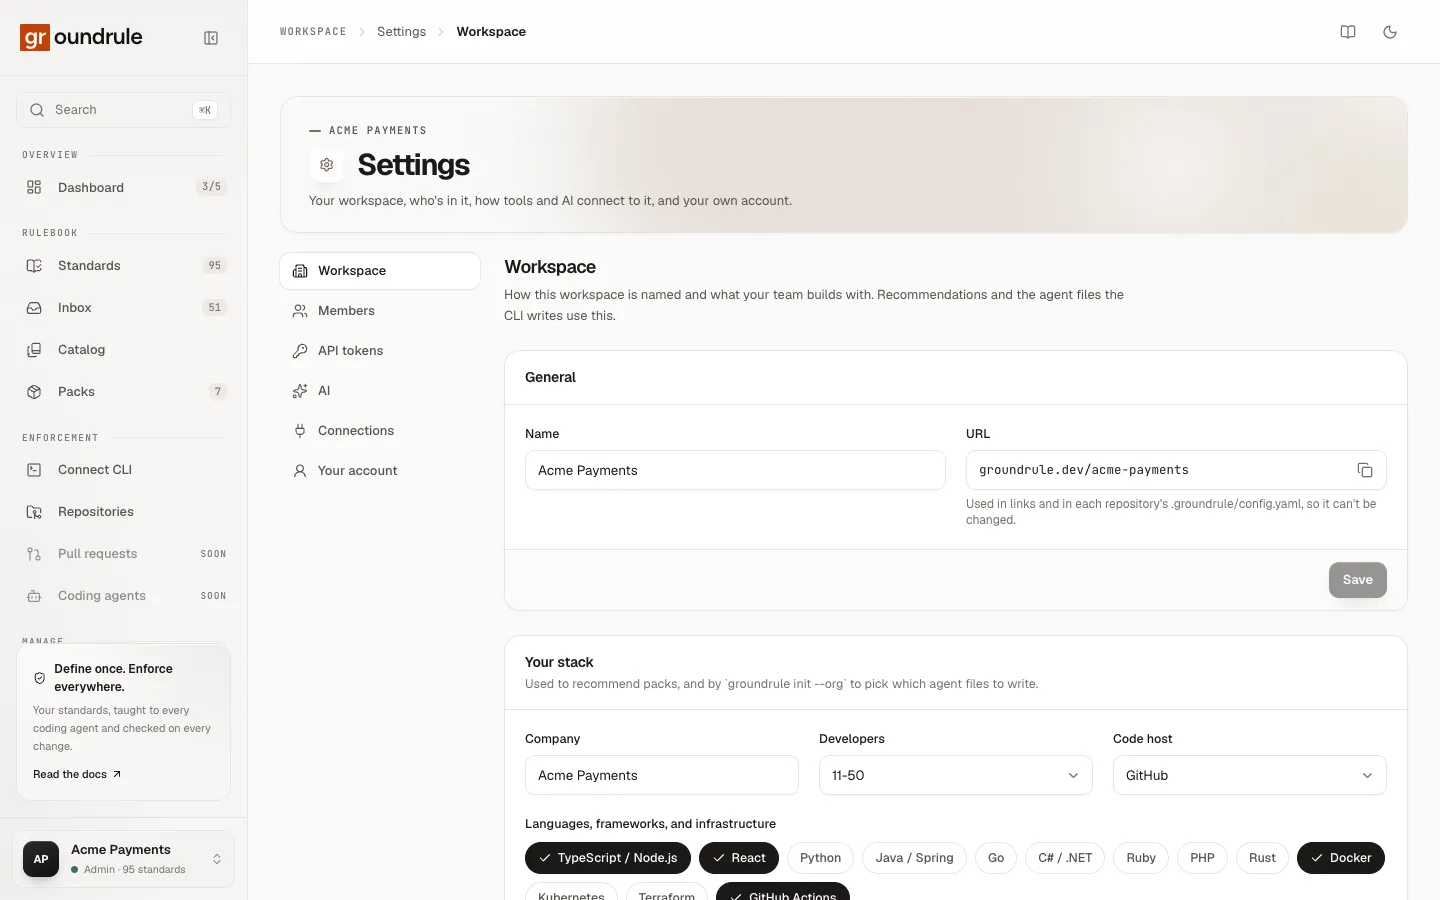The image size is (1440, 900).
Task: Select the Ruby stack chip
Action: coord(1141,858)
